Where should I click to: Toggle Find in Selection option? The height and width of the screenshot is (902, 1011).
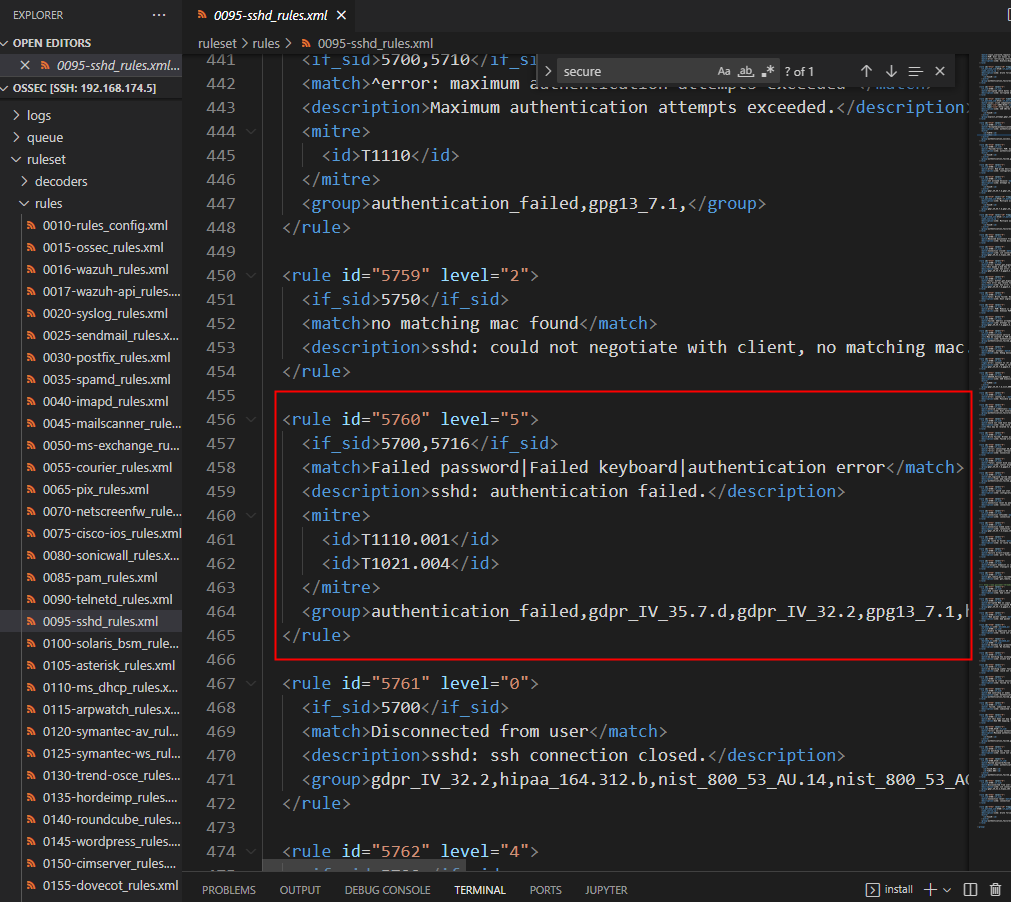[x=915, y=71]
